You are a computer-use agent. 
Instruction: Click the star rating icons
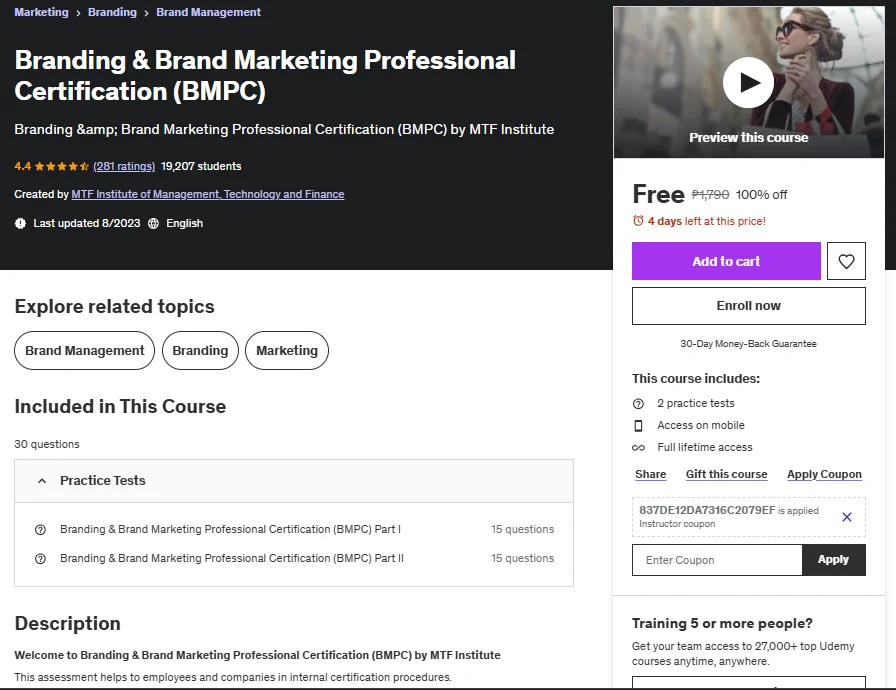(62, 166)
